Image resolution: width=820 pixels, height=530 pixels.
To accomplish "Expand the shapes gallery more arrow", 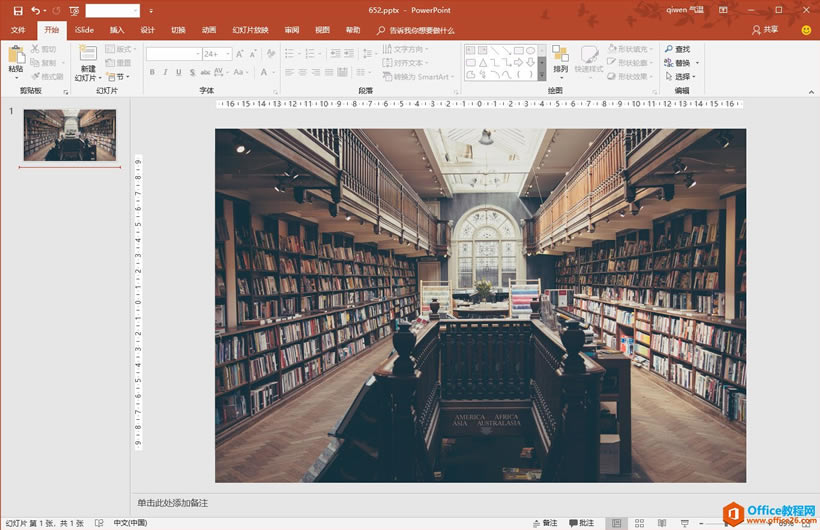I will [542, 76].
